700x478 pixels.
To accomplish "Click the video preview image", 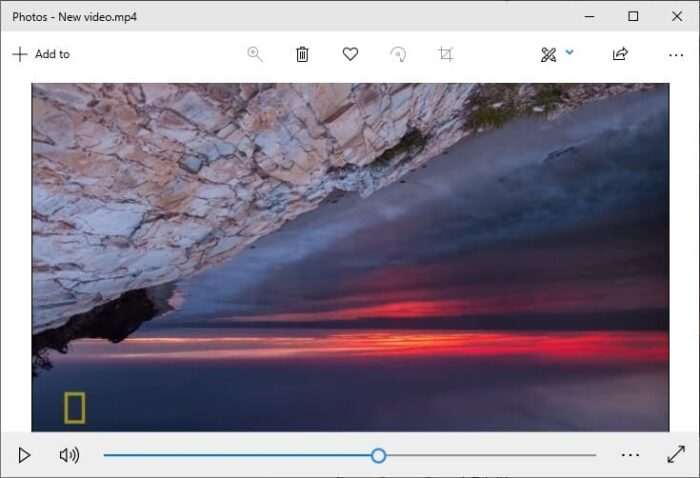I will coord(350,257).
